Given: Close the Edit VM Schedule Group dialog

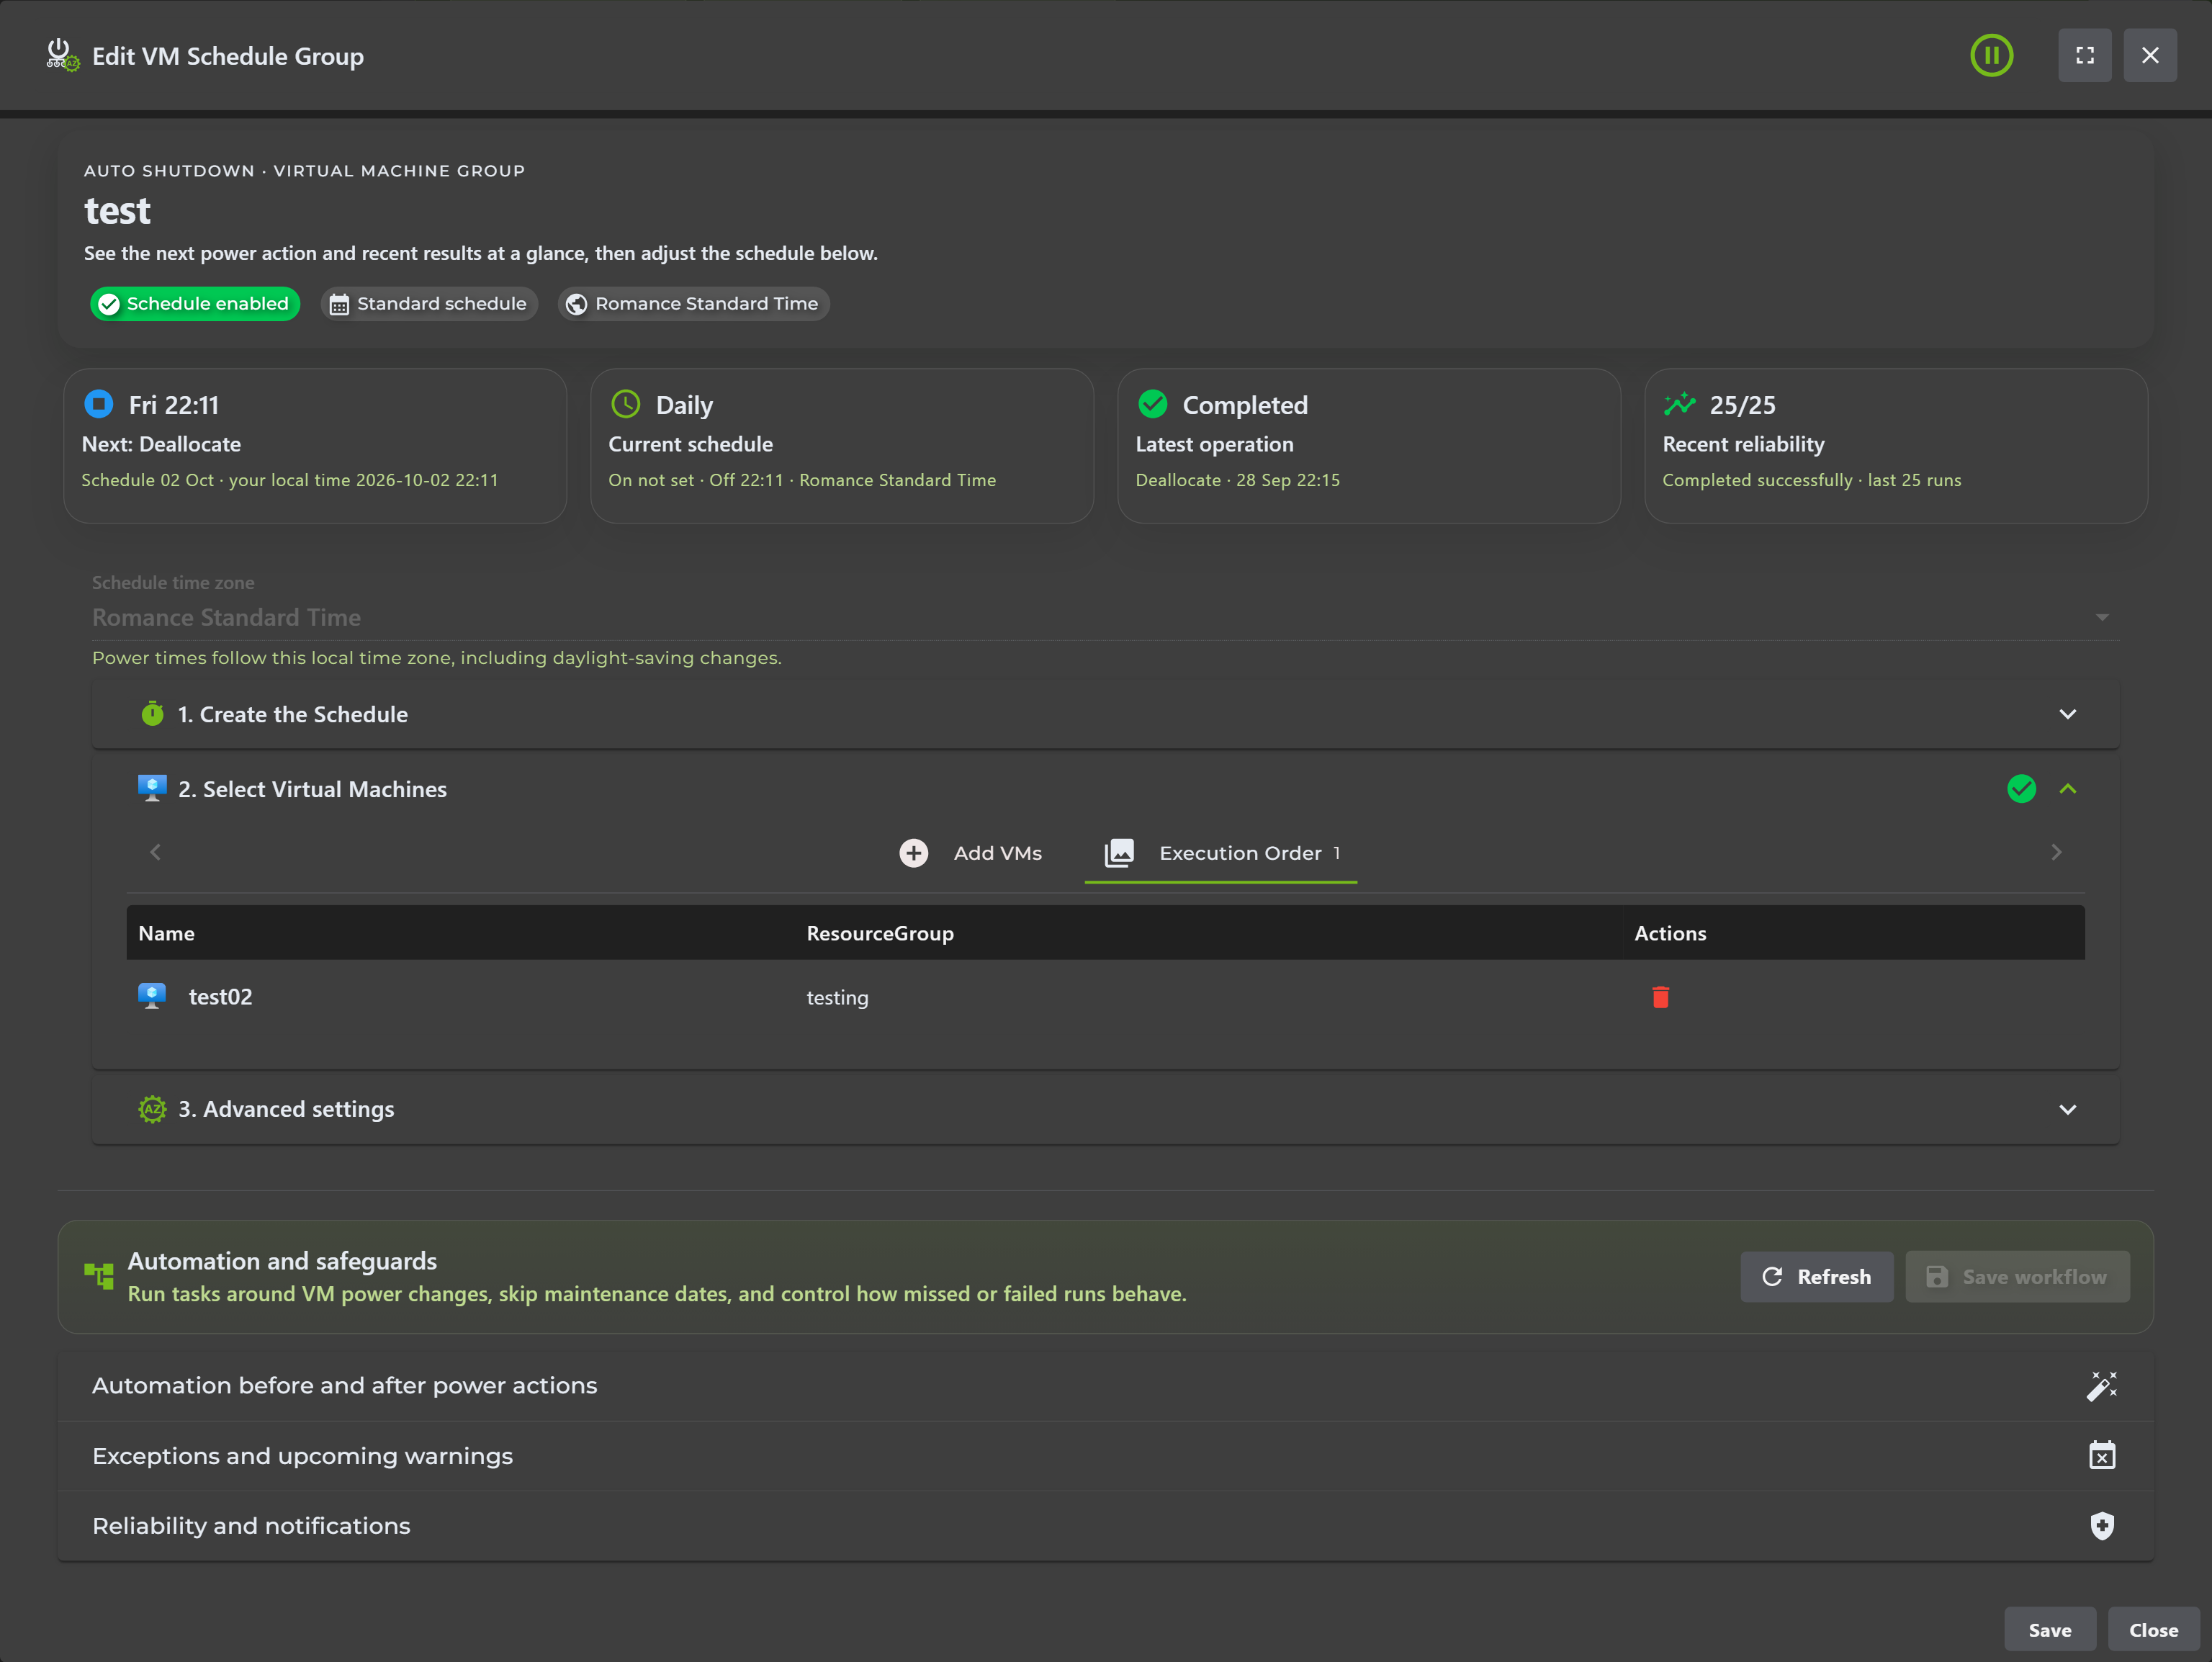Looking at the screenshot, I should pyautogui.click(x=2150, y=55).
